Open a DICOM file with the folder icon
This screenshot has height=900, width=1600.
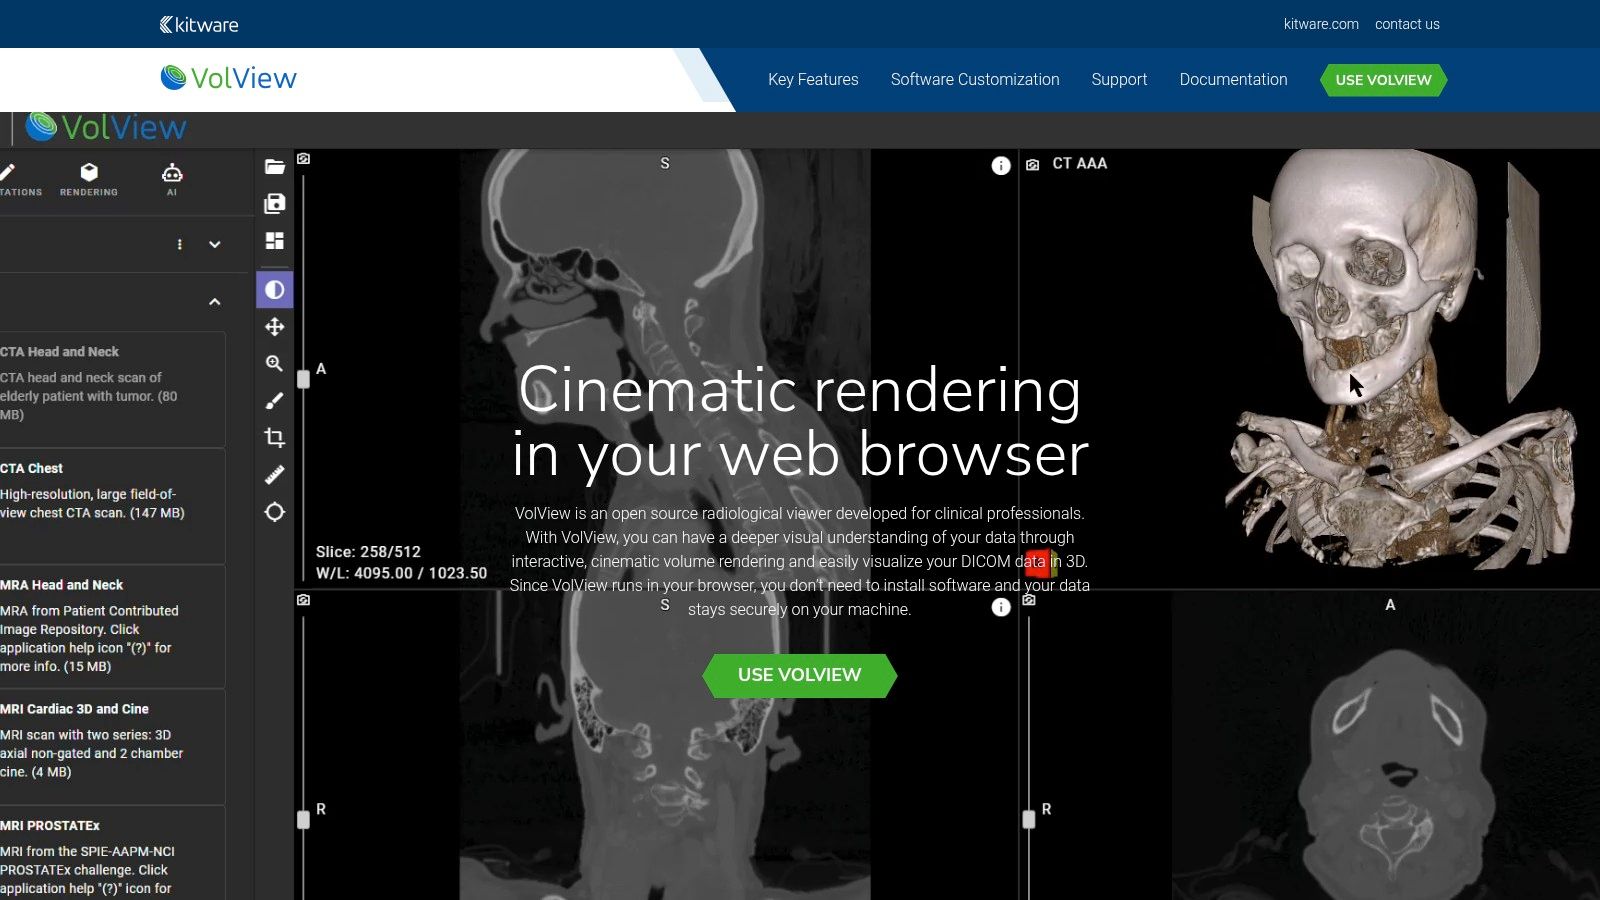point(275,166)
